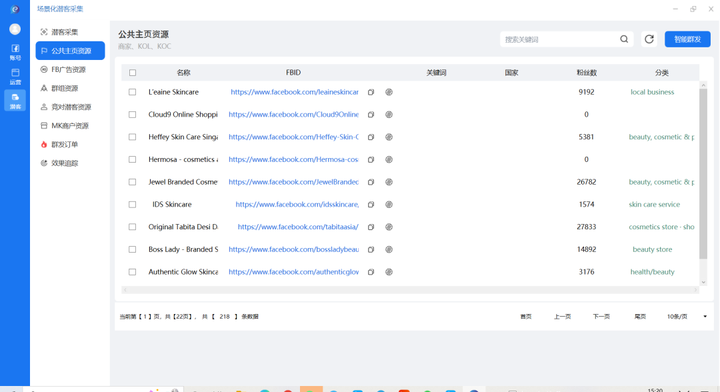The image size is (720, 392).
Task: Open the Boss Lady page via globe icon
Action: (x=389, y=250)
